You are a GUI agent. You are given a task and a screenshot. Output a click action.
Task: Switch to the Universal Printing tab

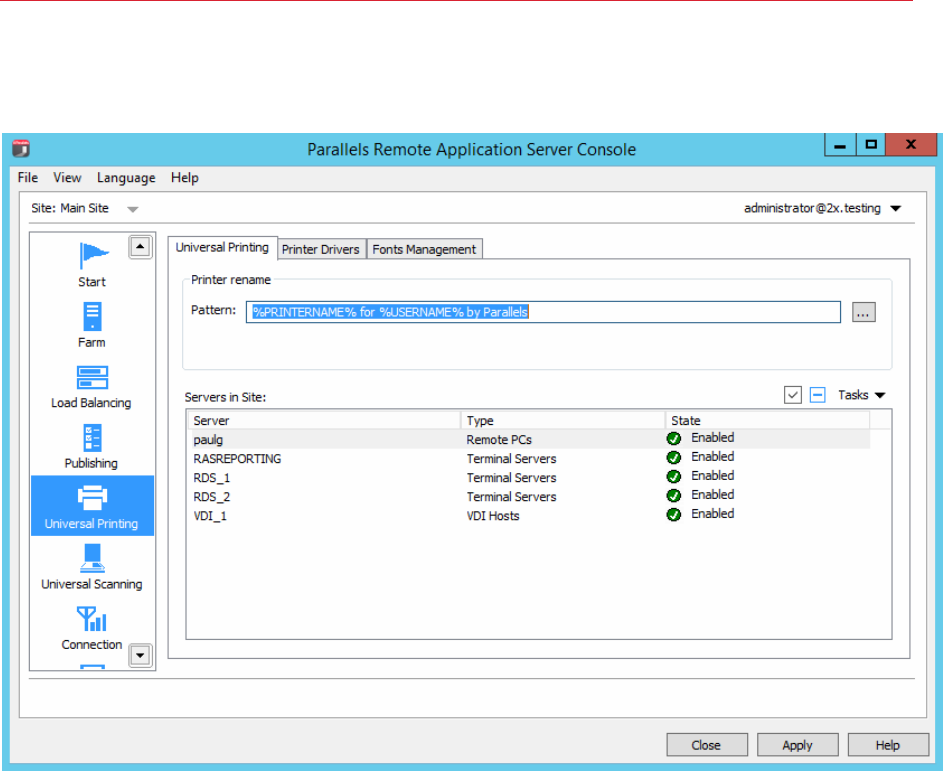222,247
